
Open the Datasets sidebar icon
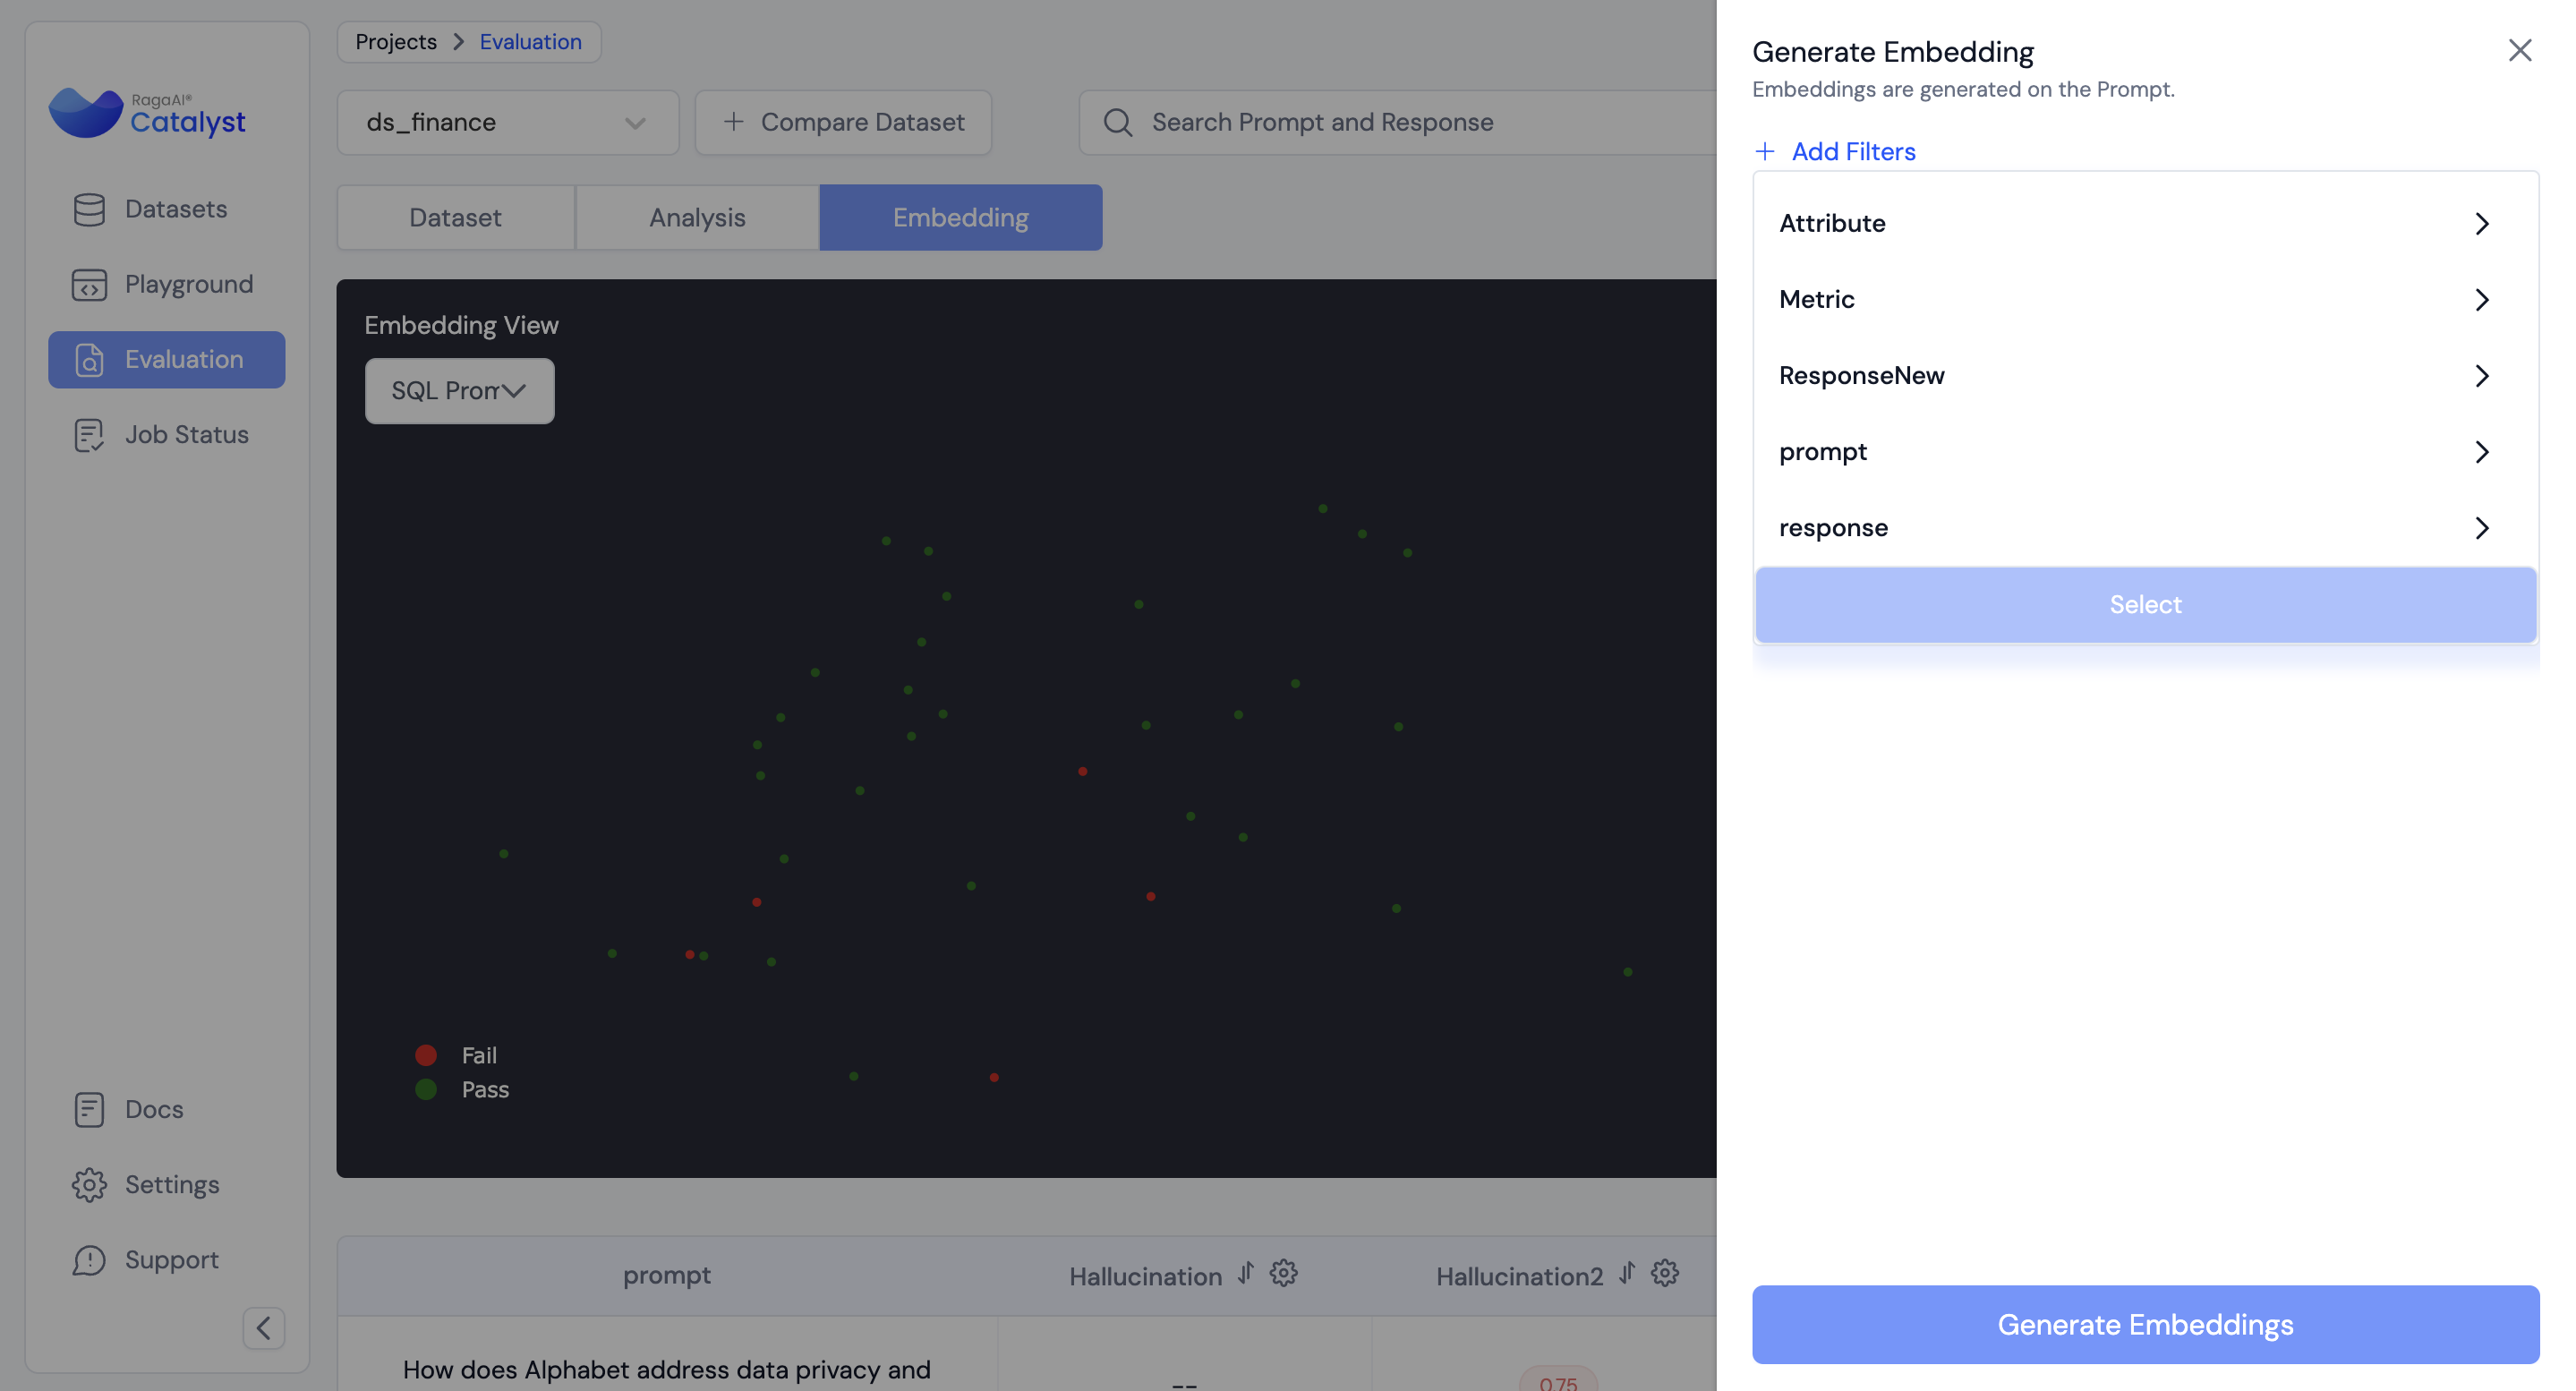click(89, 209)
